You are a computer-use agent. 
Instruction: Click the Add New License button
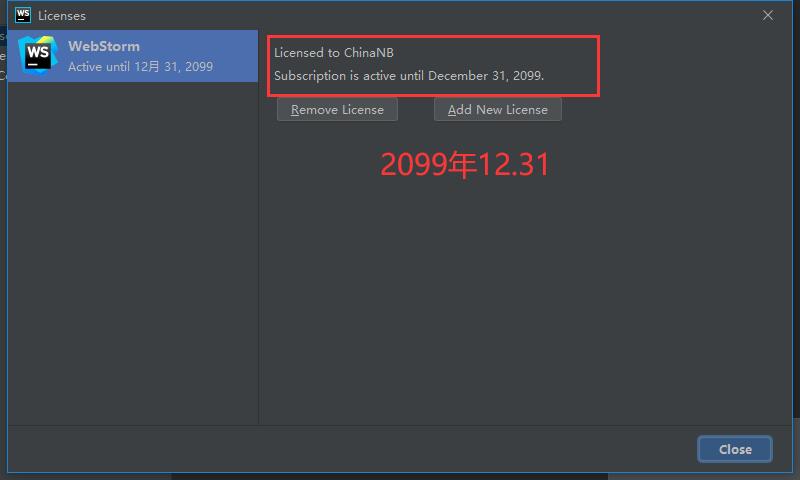(497, 110)
